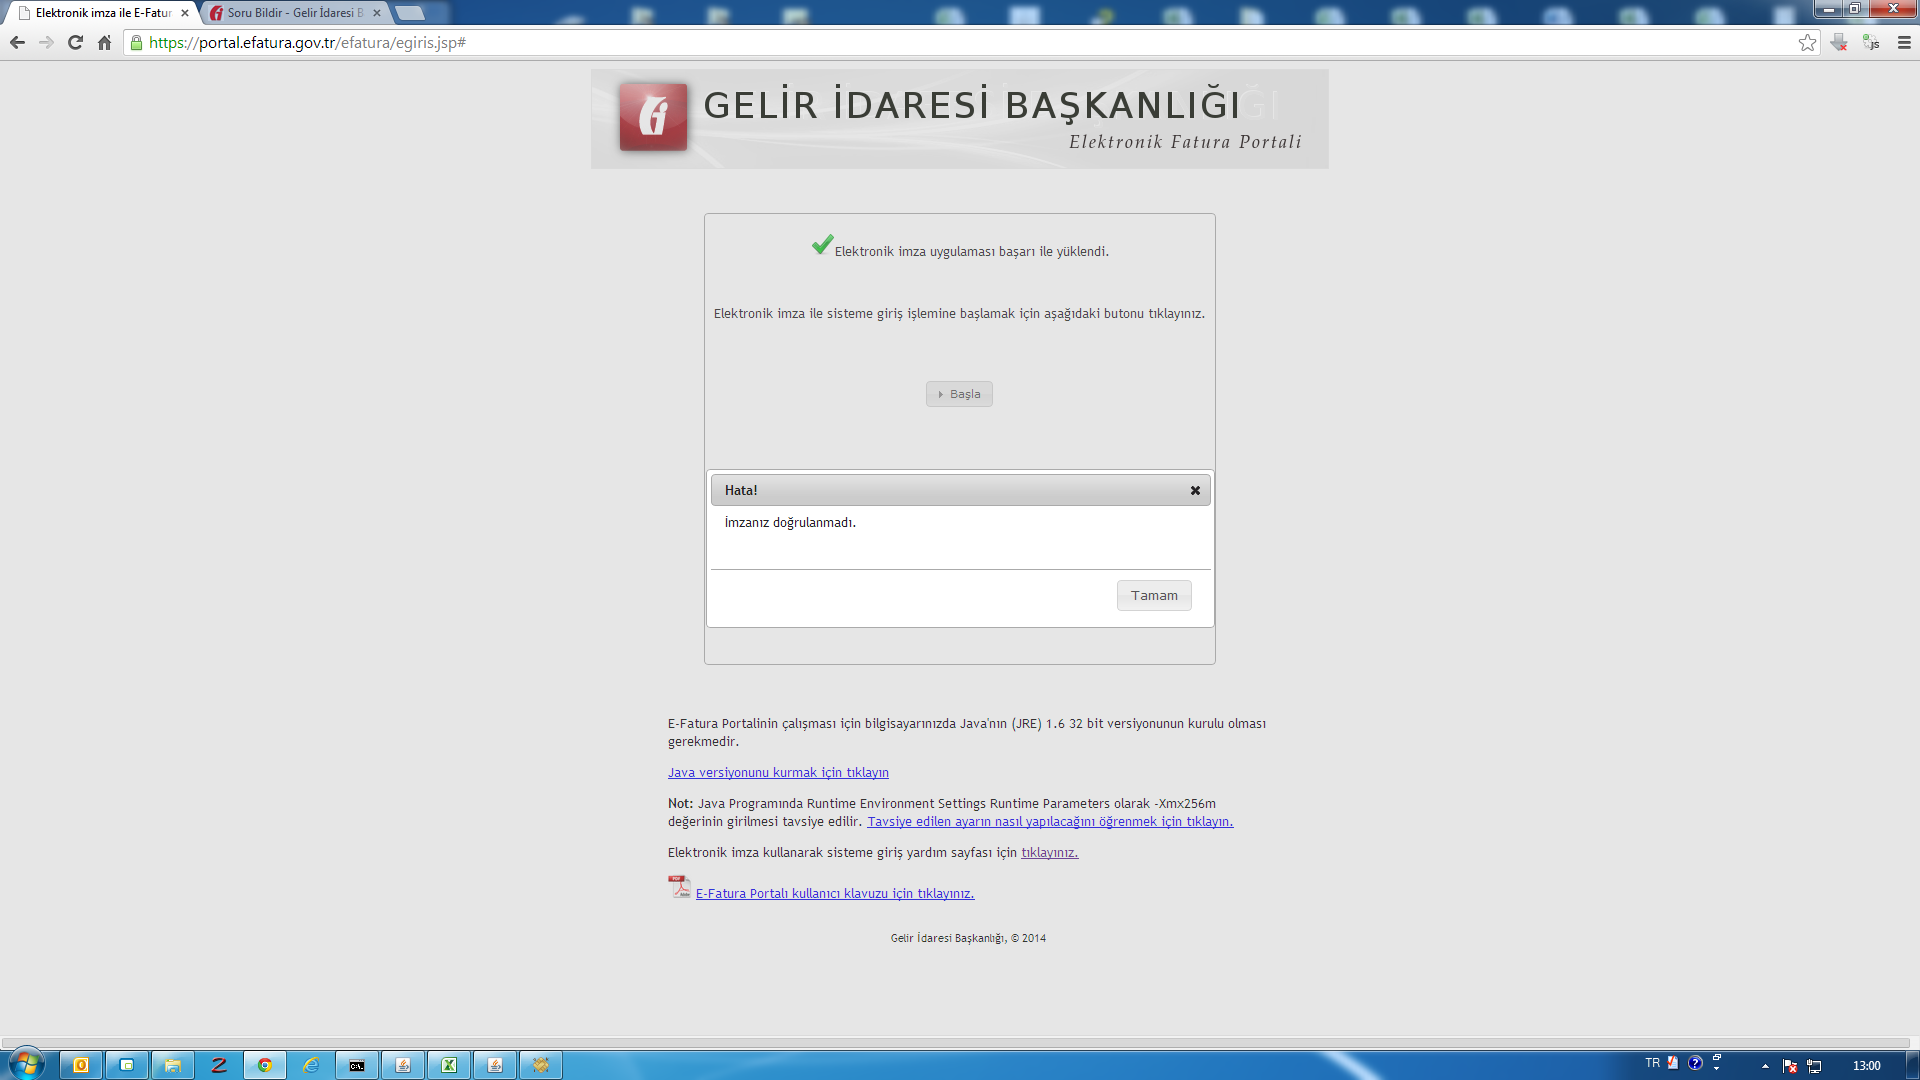Open the E-Fatura Portalı kullanıcı kılavuzu link
Viewport: 1920px width, 1080px height.
834,893
